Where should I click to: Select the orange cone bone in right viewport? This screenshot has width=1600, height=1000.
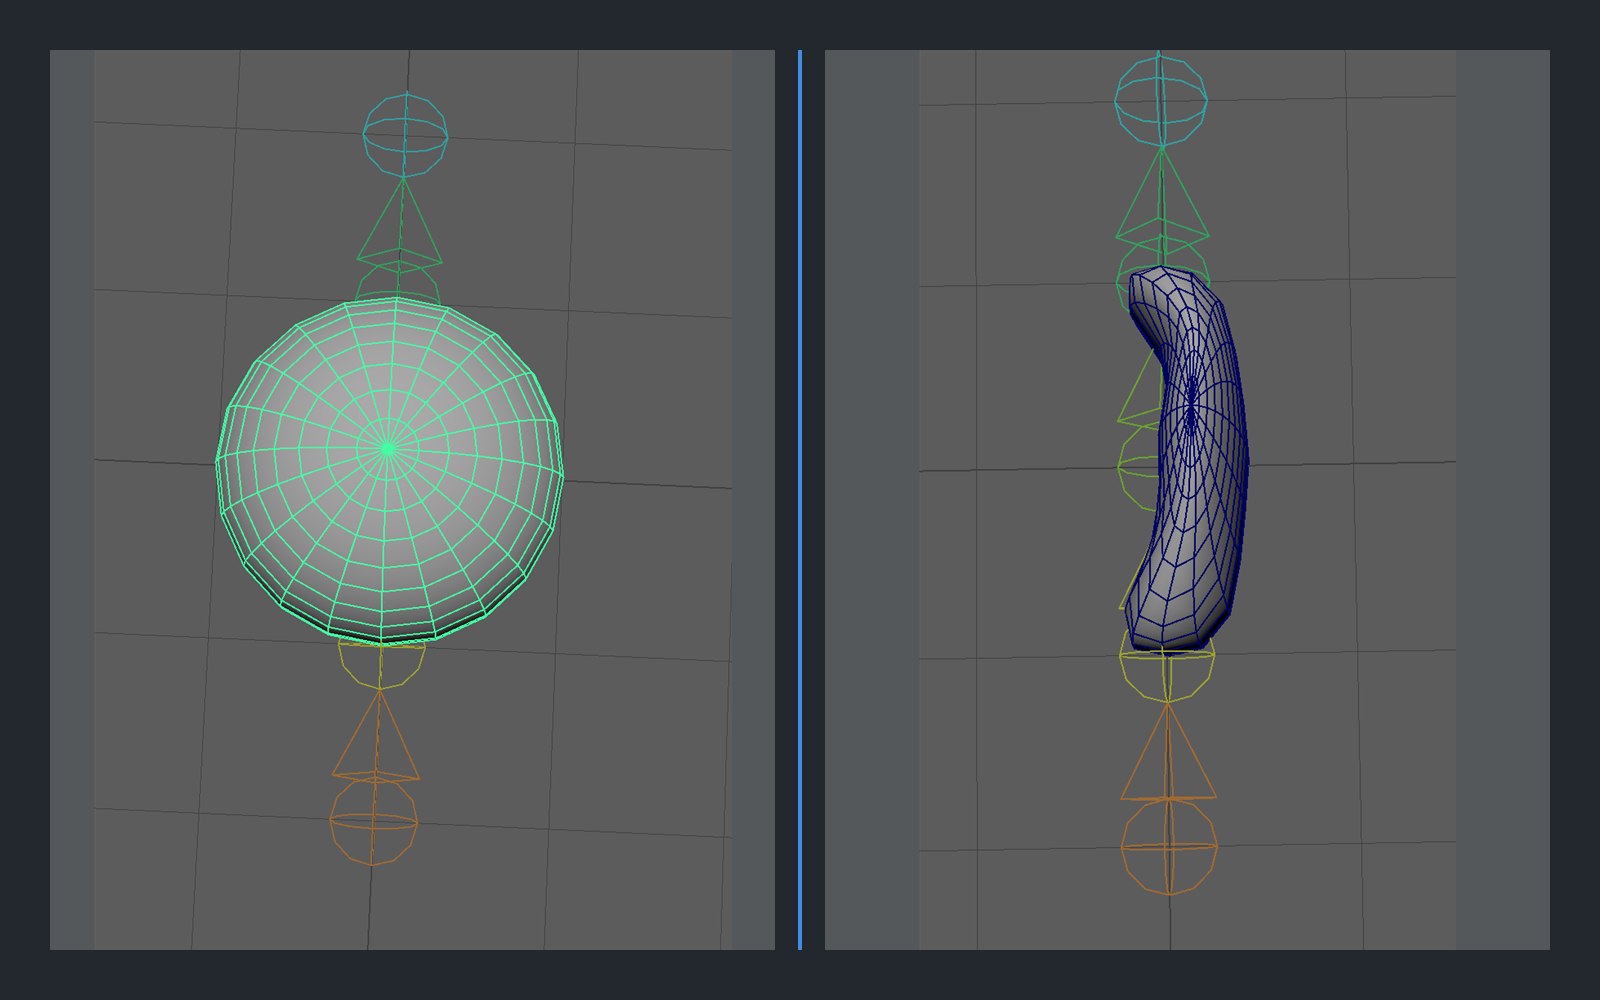tap(1168, 750)
